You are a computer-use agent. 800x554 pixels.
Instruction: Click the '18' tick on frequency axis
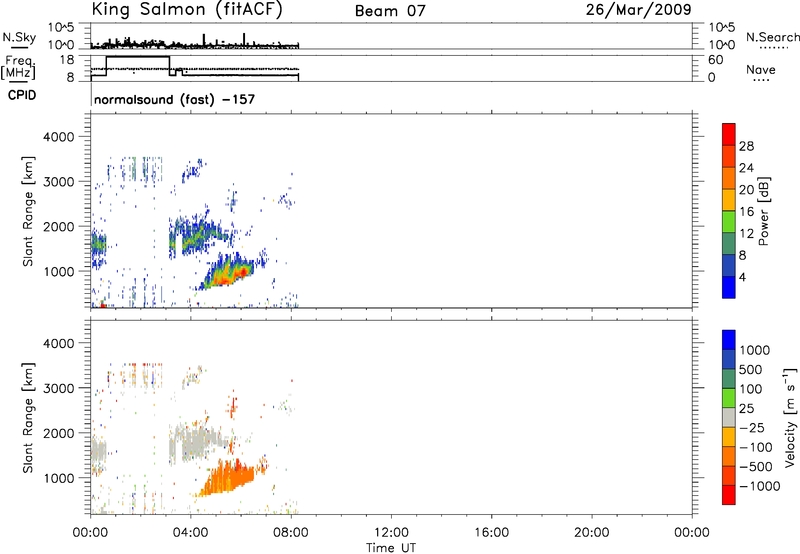[67, 60]
